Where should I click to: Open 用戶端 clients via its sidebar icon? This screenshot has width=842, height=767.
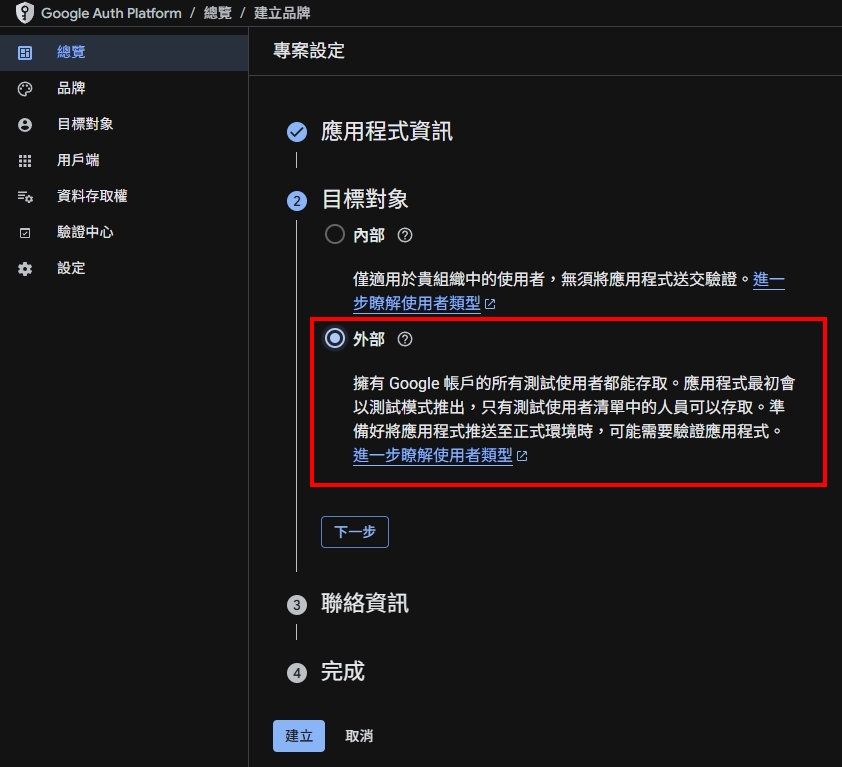pyautogui.click(x=24, y=160)
